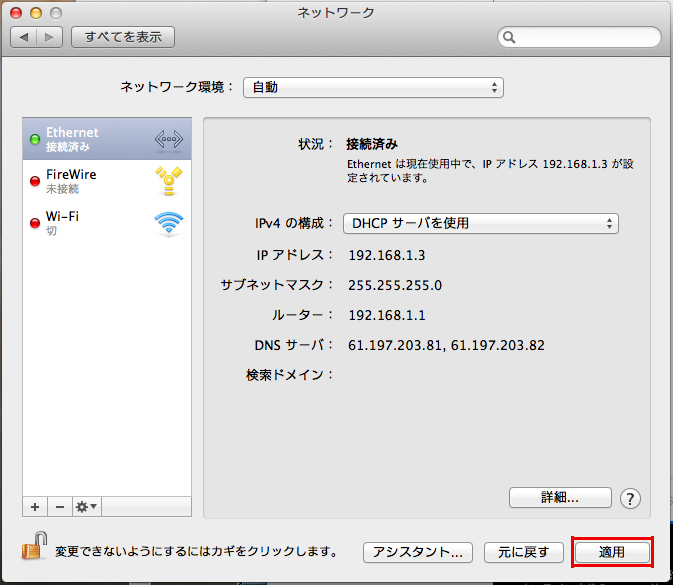Click the アシスタント... button
The image size is (673, 585).
click(418, 552)
